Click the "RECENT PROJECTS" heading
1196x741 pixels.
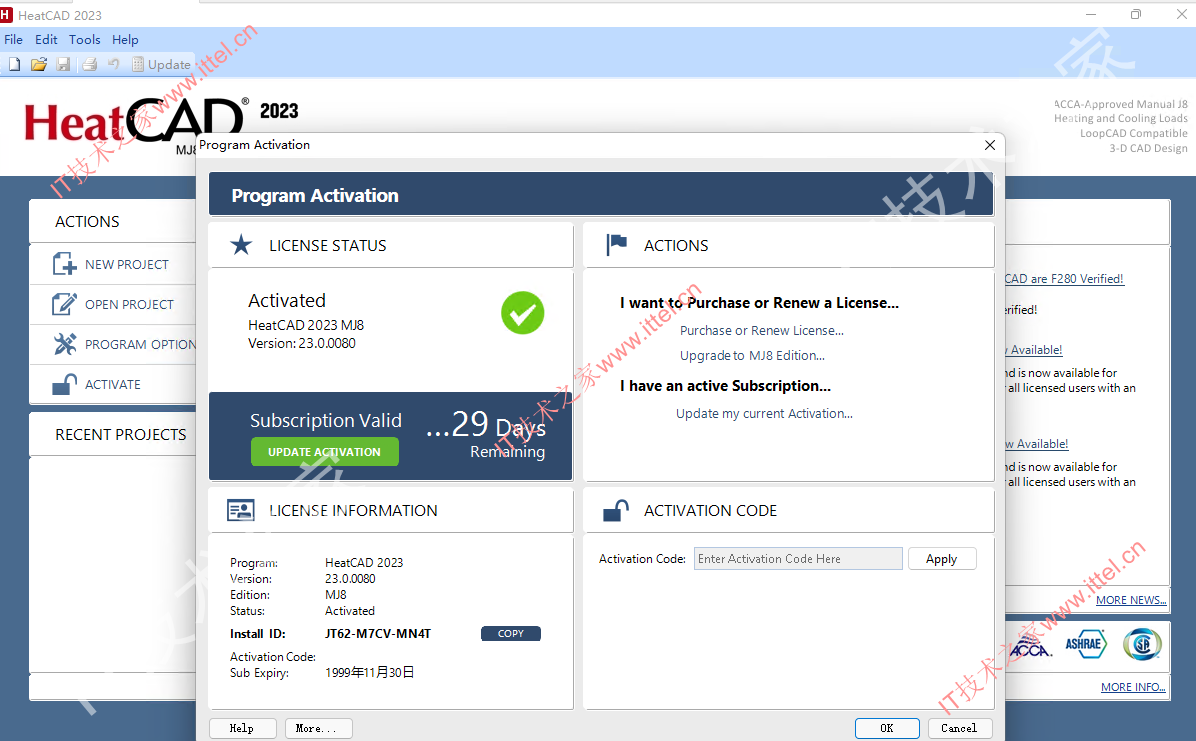(x=121, y=434)
